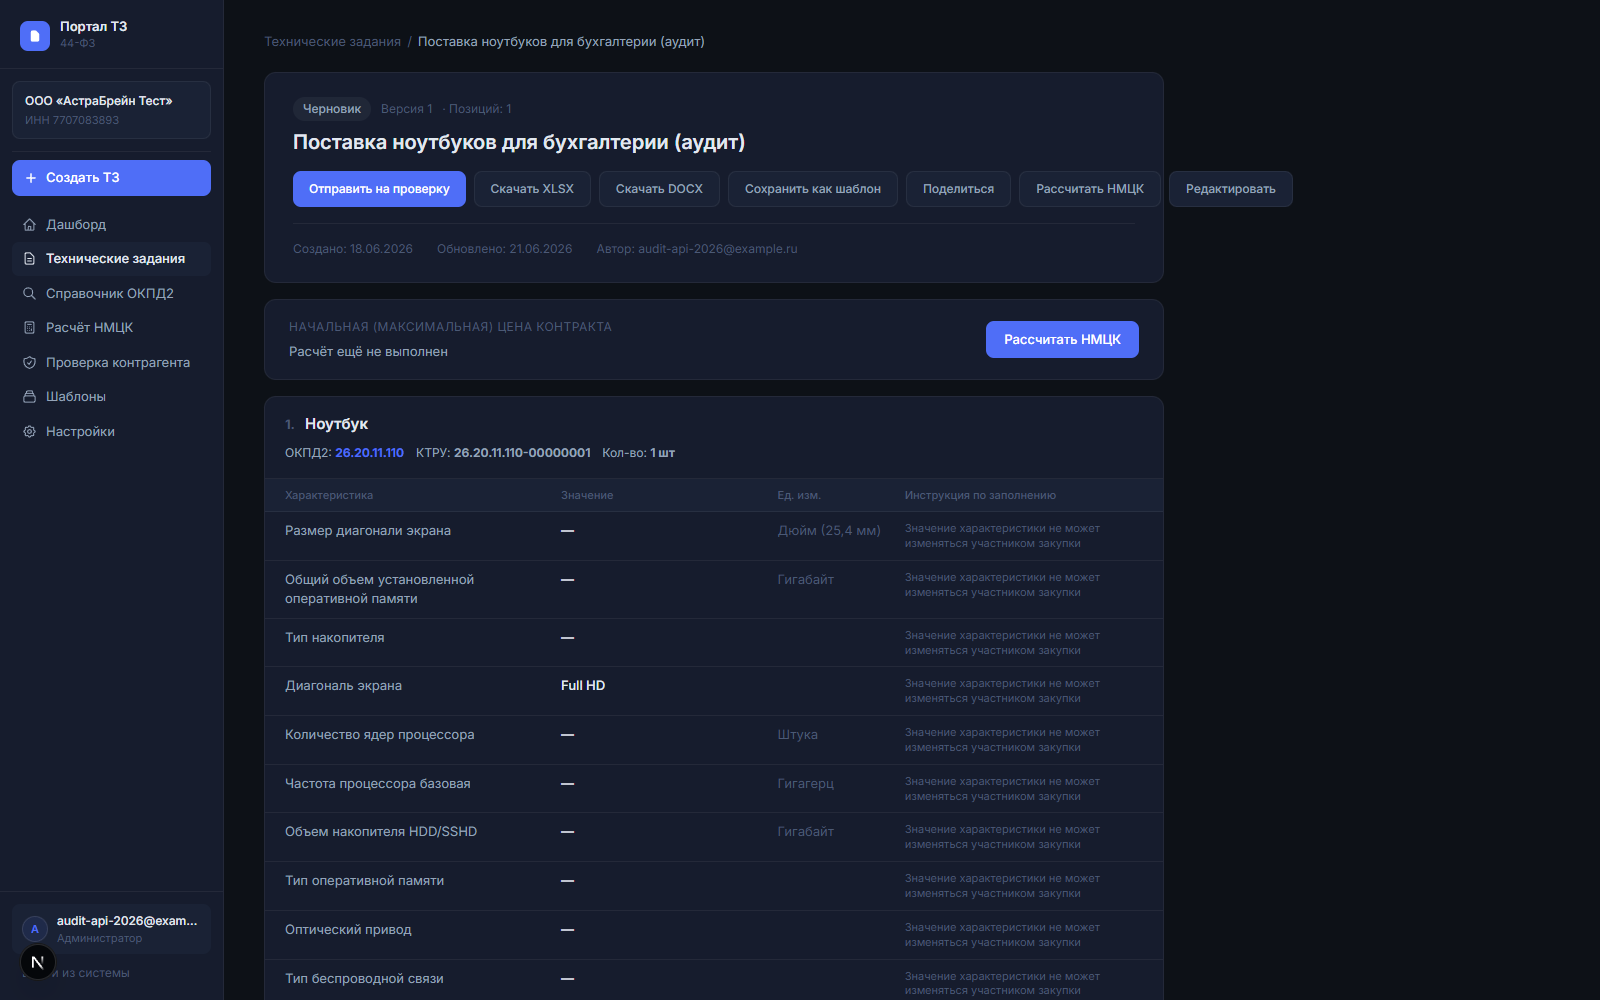Click the Редактировать button
This screenshot has width=1600, height=1000.
coord(1230,189)
